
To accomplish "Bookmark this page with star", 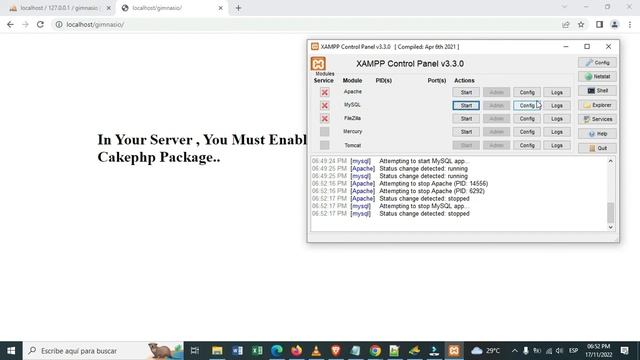I will click(581, 24).
